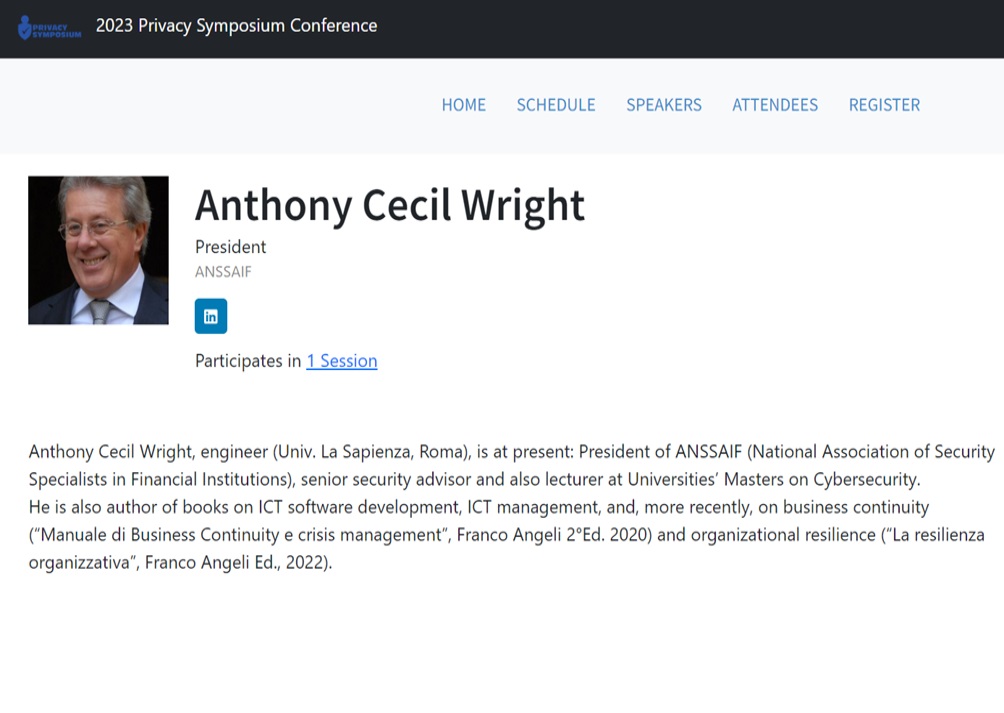Click the Privacy Symposium shield logo
1004x713 pixels.
(49, 28)
